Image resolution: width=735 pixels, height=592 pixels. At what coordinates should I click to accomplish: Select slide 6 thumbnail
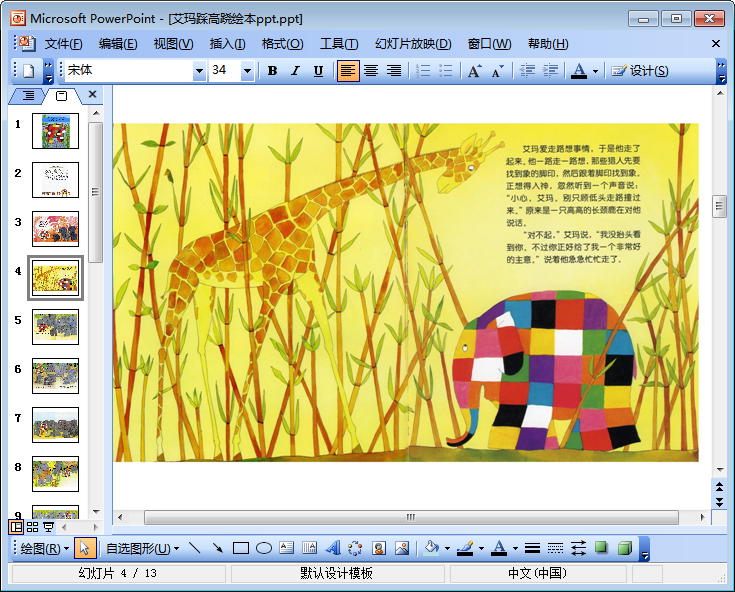55,376
